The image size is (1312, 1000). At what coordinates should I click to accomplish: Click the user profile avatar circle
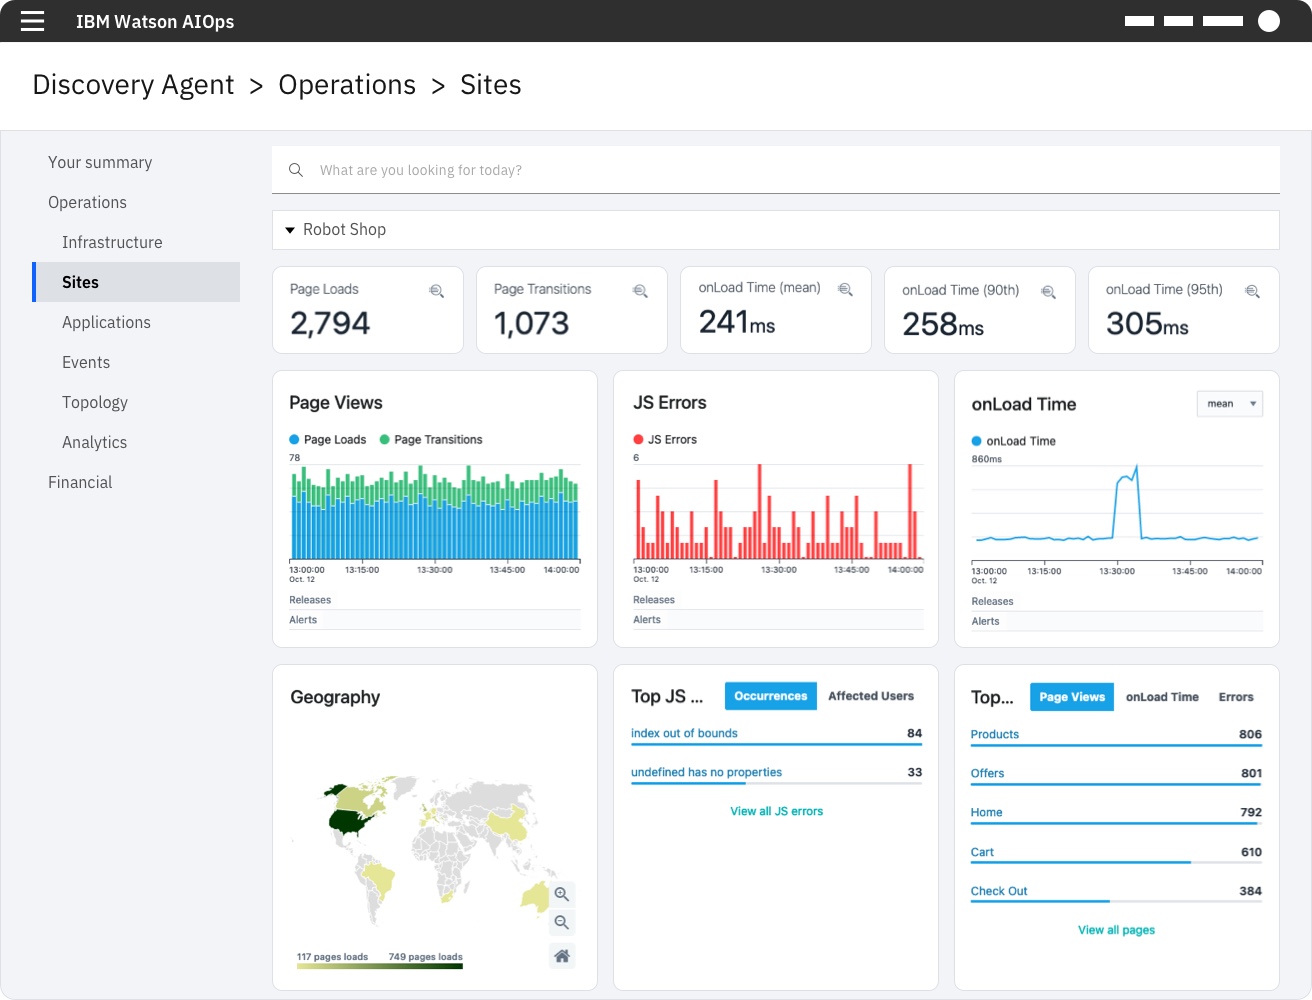click(1268, 21)
